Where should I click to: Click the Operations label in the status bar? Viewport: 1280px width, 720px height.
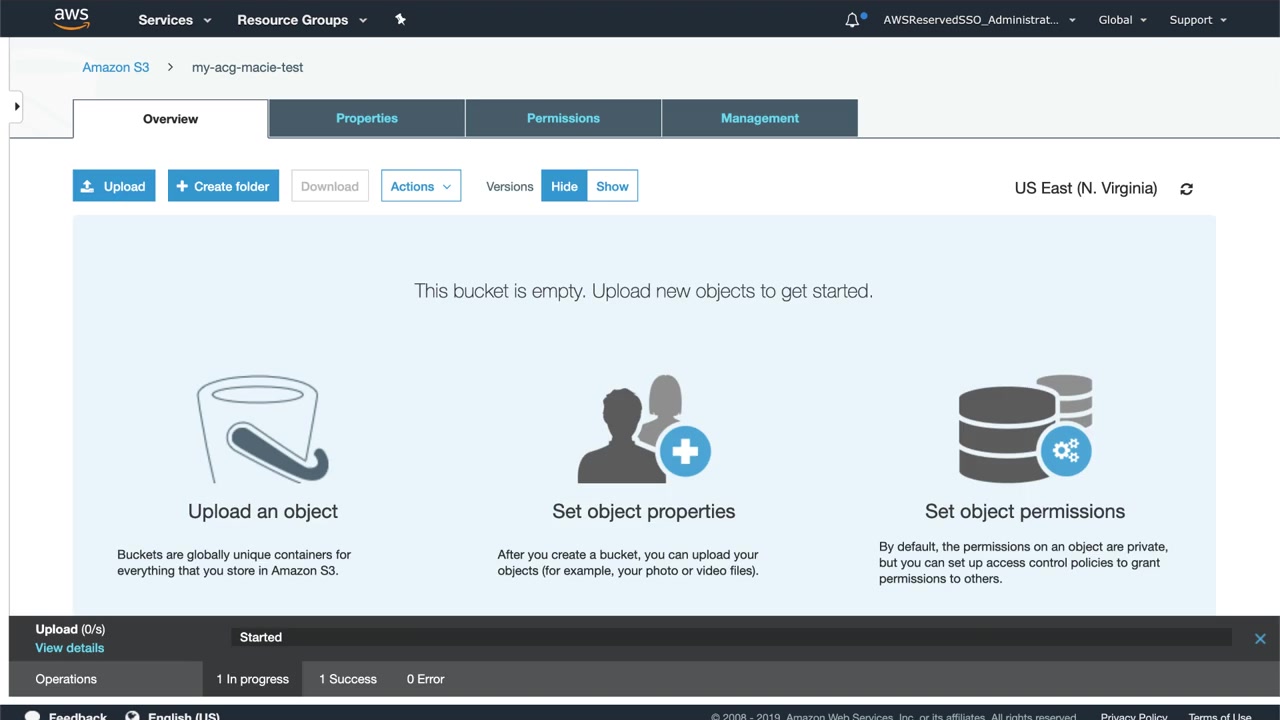click(x=66, y=679)
